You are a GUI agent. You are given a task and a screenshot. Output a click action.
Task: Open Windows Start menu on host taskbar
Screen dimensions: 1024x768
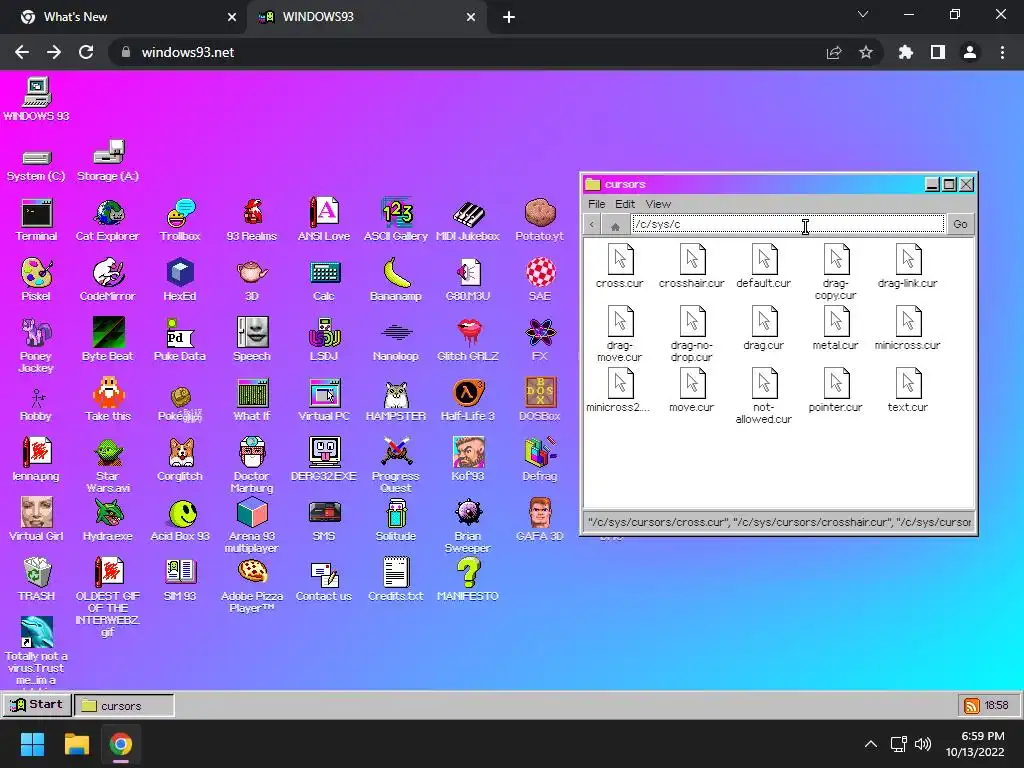point(33,744)
